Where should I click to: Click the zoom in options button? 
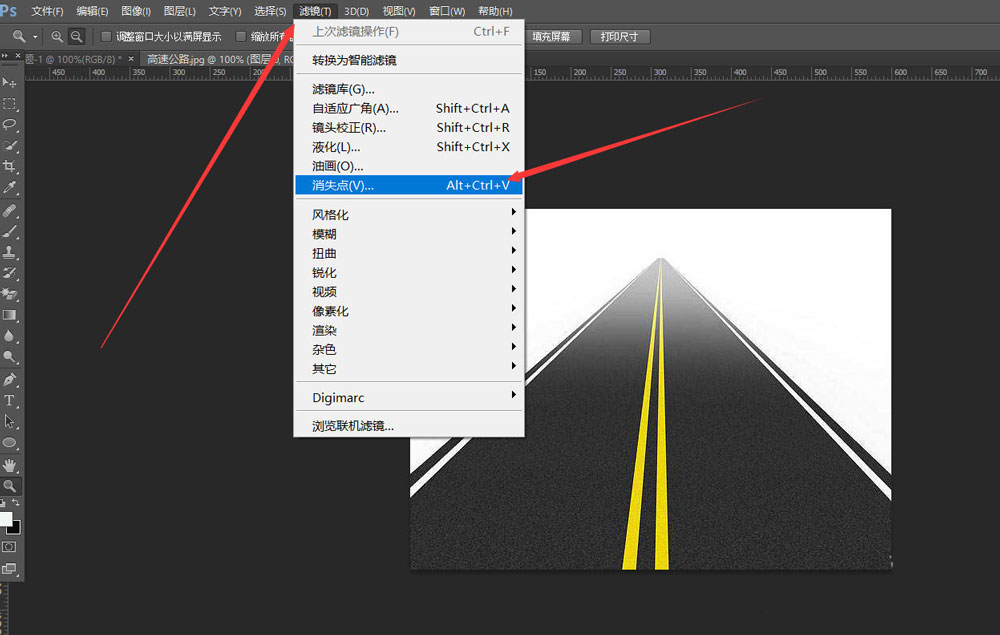point(57,37)
